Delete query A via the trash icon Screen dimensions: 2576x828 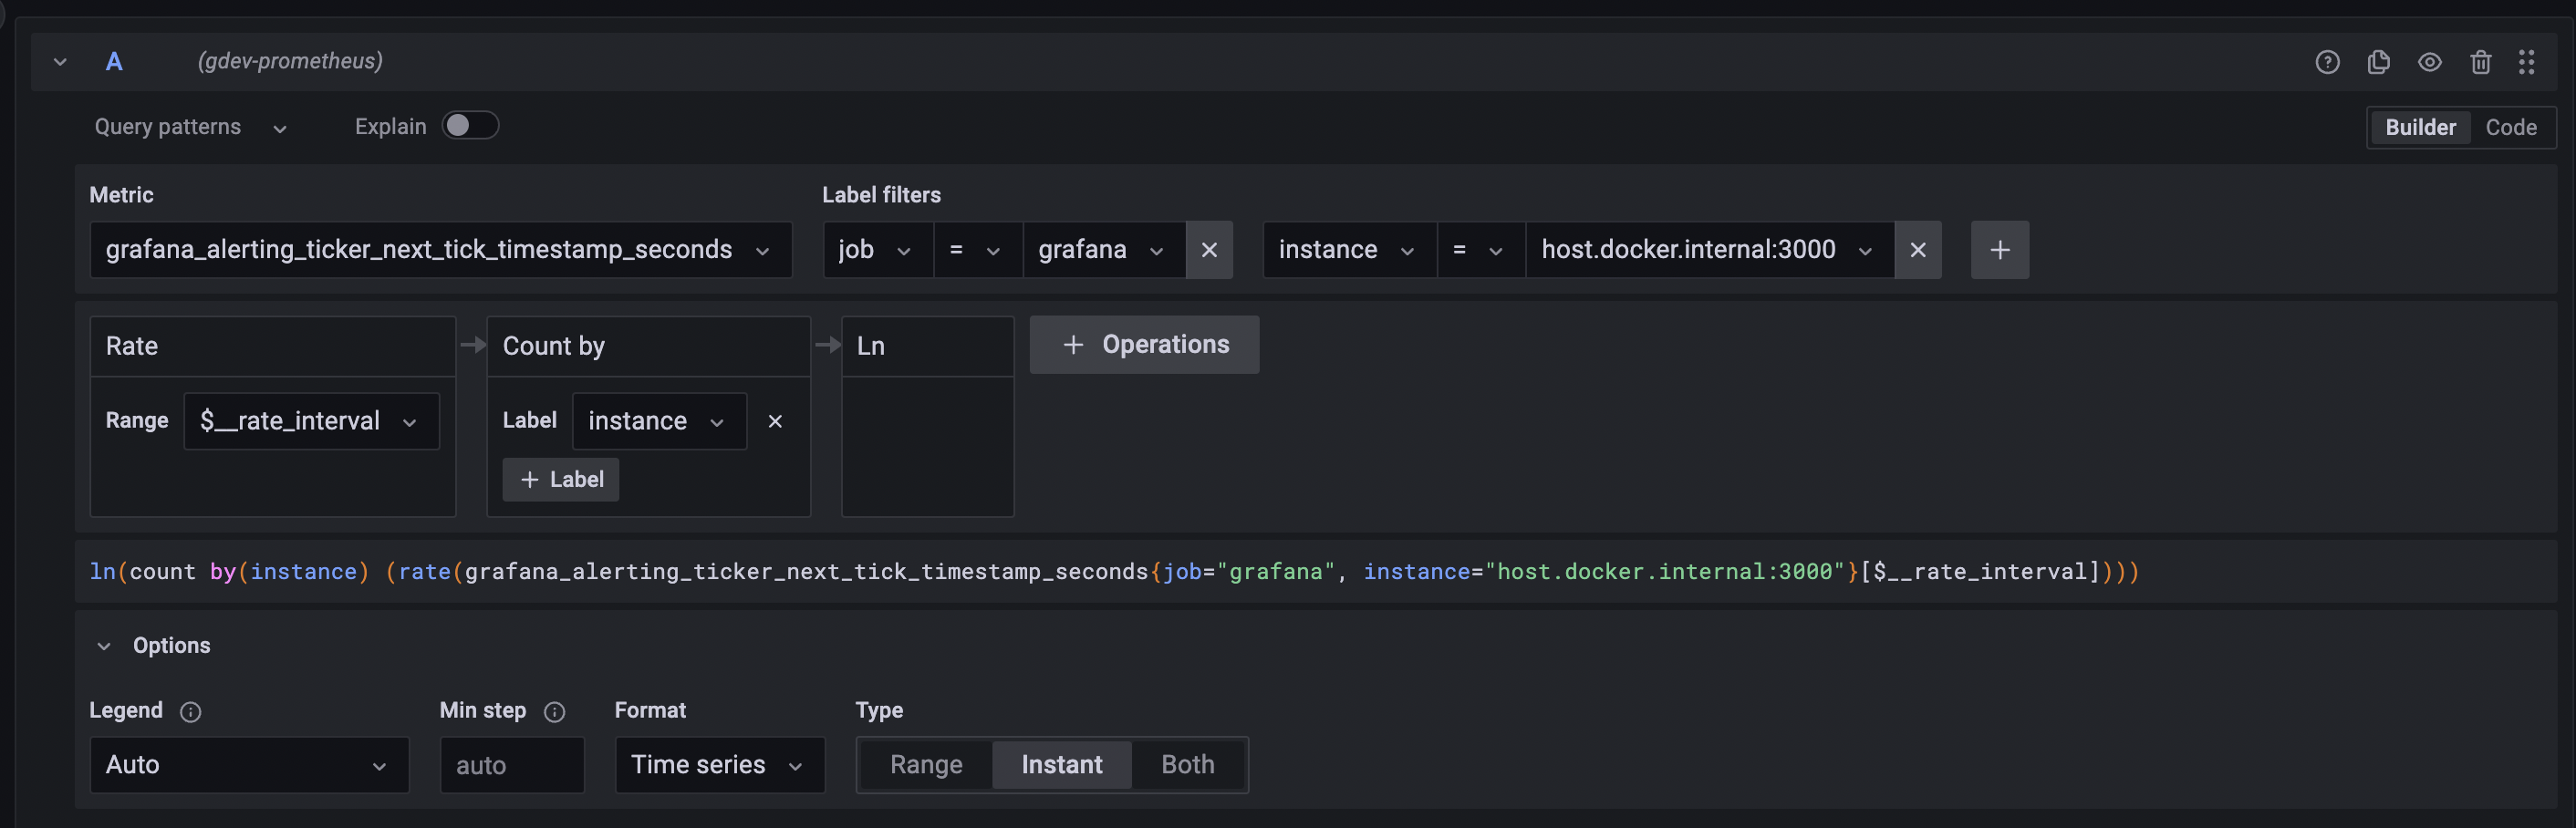click(2481, 61)
